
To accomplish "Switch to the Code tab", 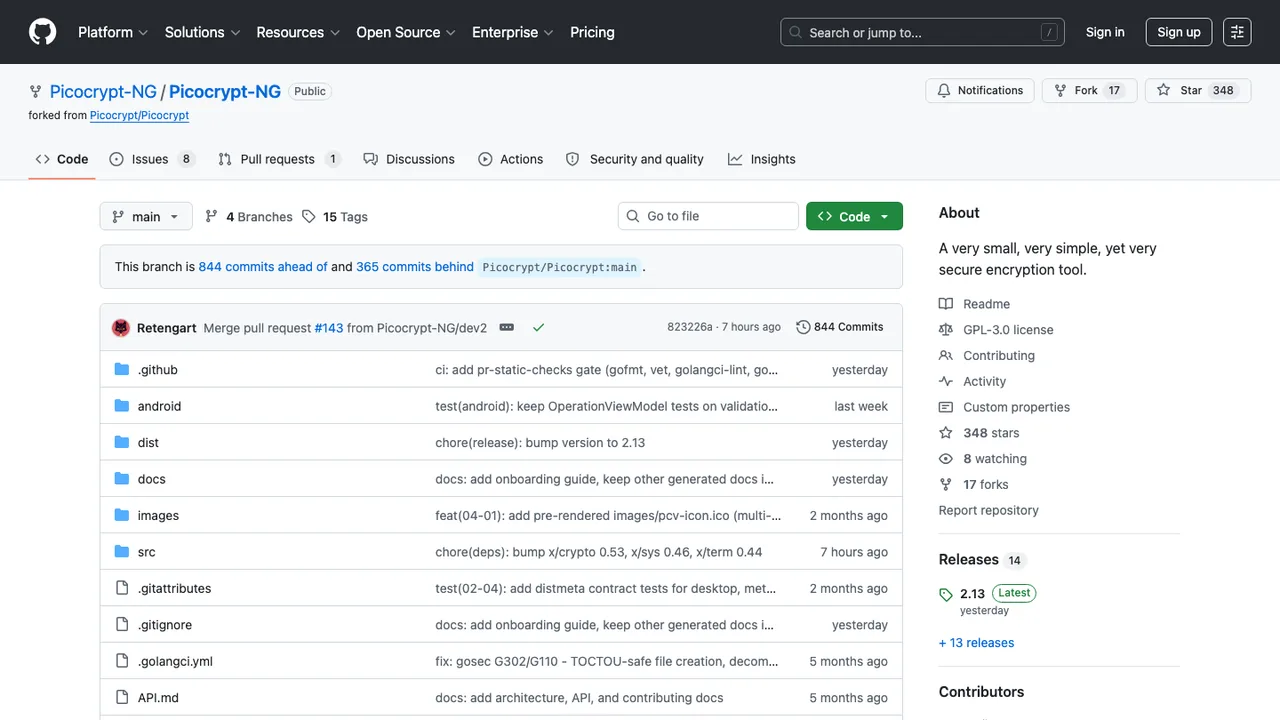I will 62,159.
